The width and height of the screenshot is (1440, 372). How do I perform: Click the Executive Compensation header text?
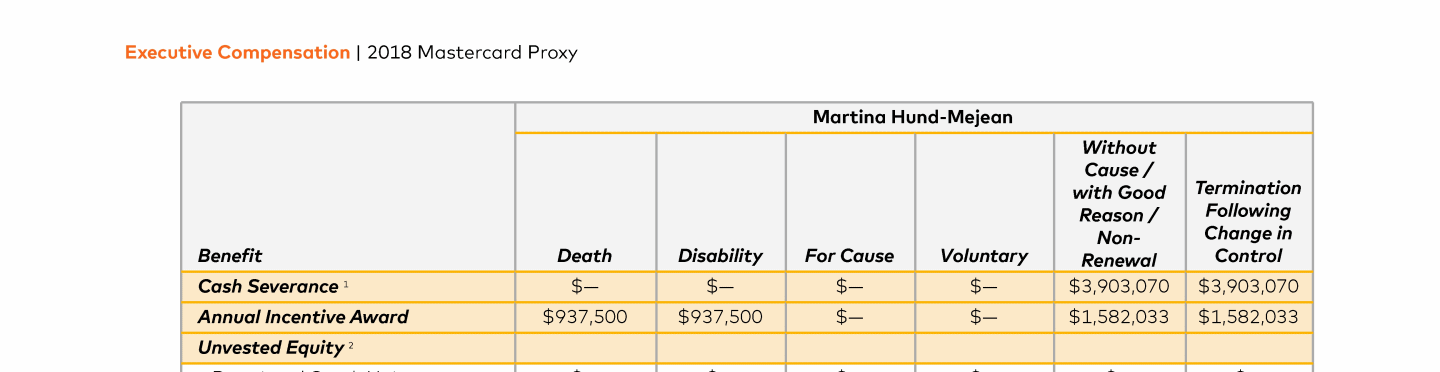[x=237, y=53]
